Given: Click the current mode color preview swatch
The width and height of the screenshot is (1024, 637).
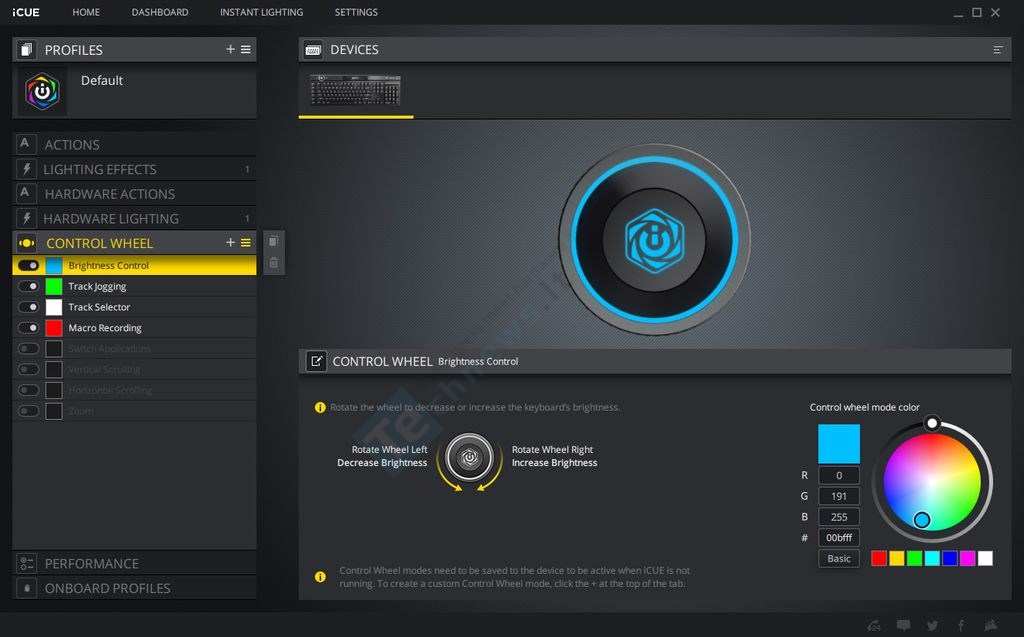Looking at the screenshot, I should pos(839,444).
